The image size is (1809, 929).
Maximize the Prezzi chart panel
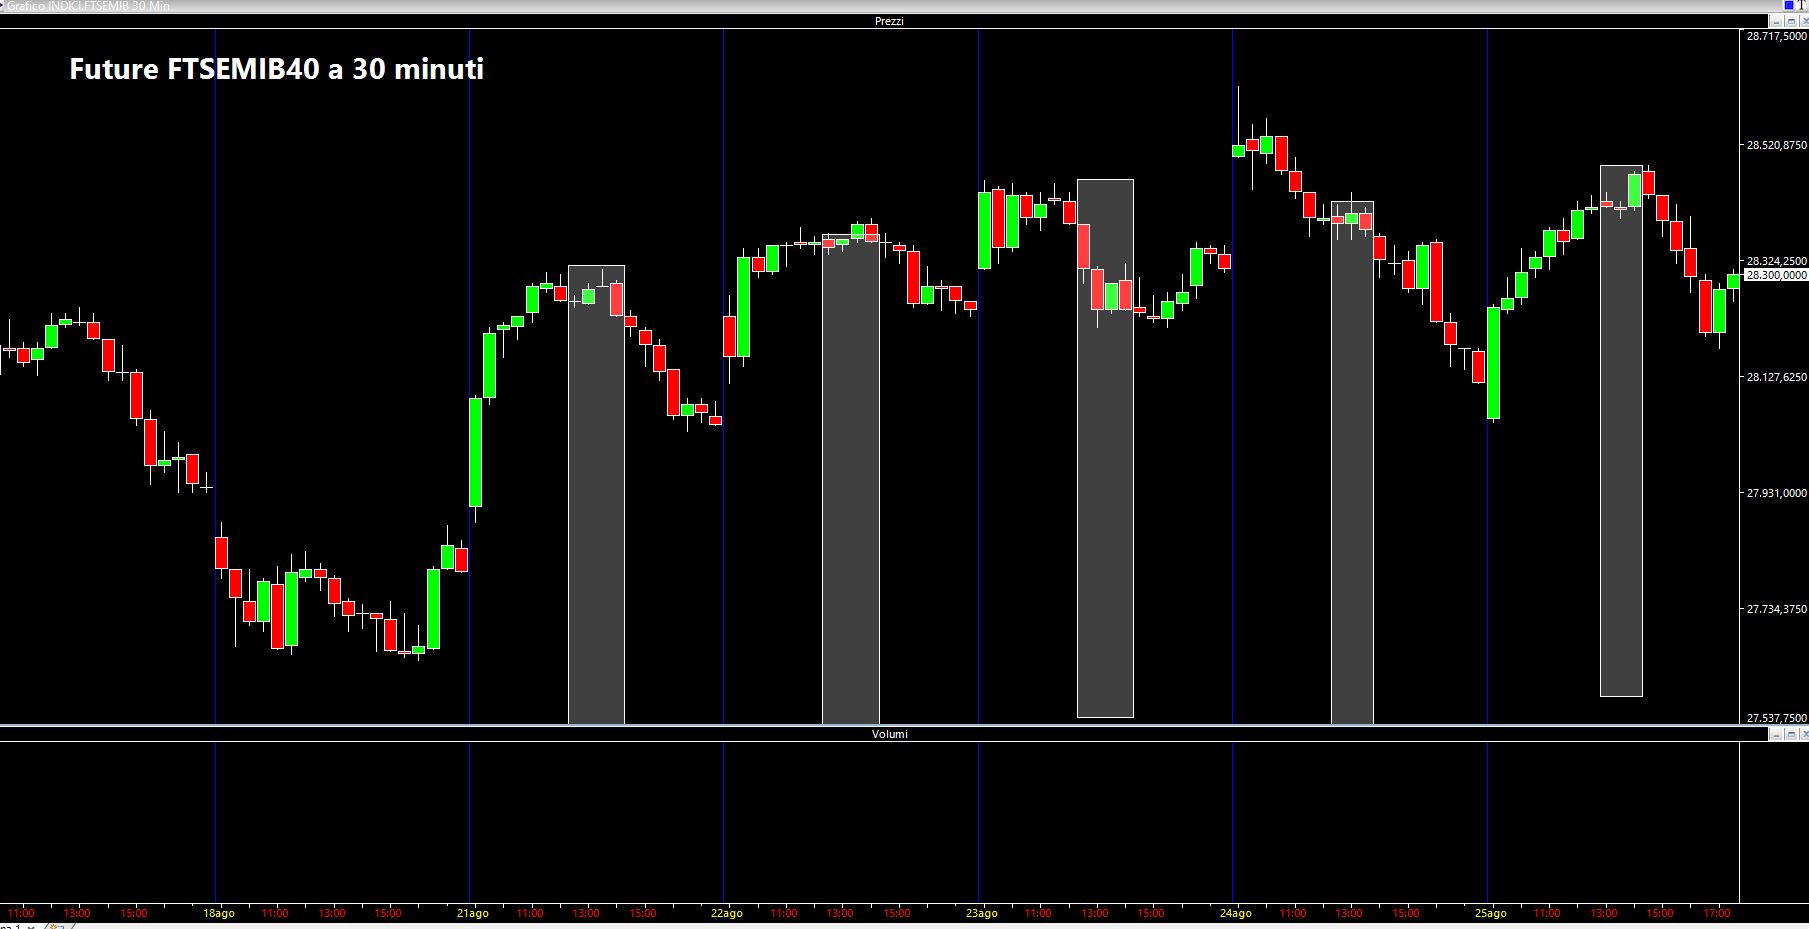tap(1789, 20)
